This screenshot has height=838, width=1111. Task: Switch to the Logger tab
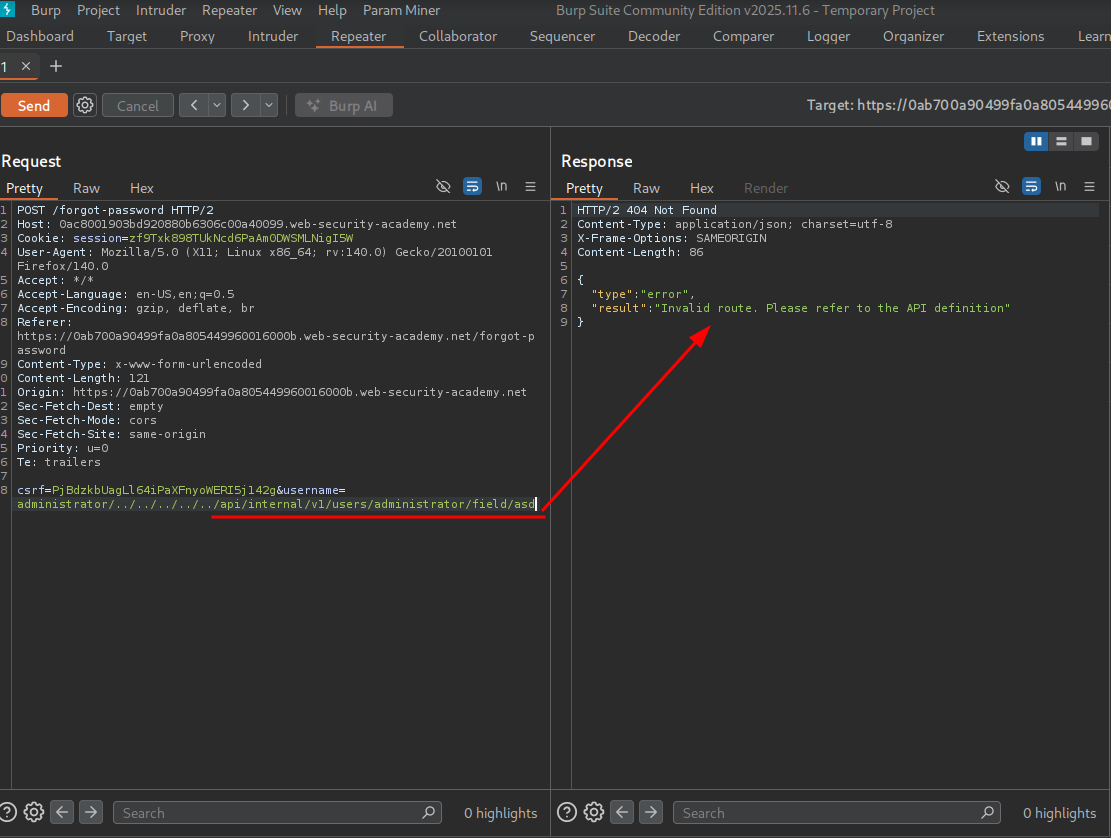tap(828, 36)
